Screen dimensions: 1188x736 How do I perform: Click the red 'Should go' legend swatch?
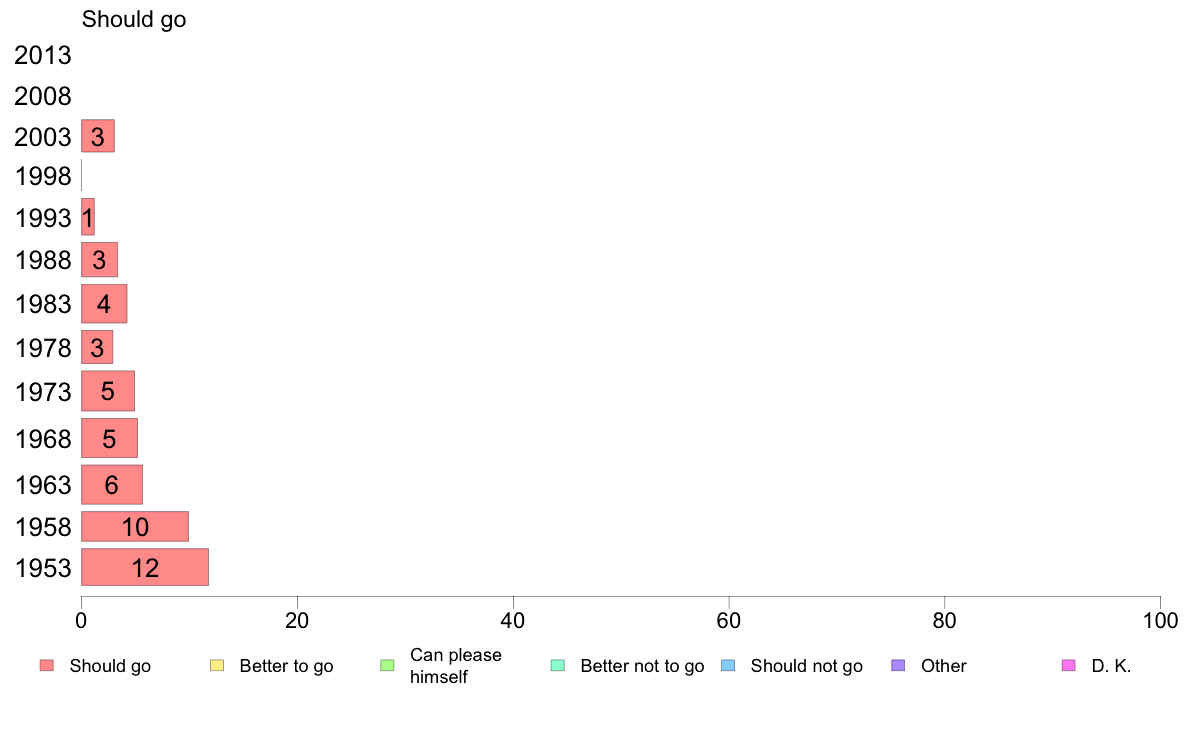[47, 666]
